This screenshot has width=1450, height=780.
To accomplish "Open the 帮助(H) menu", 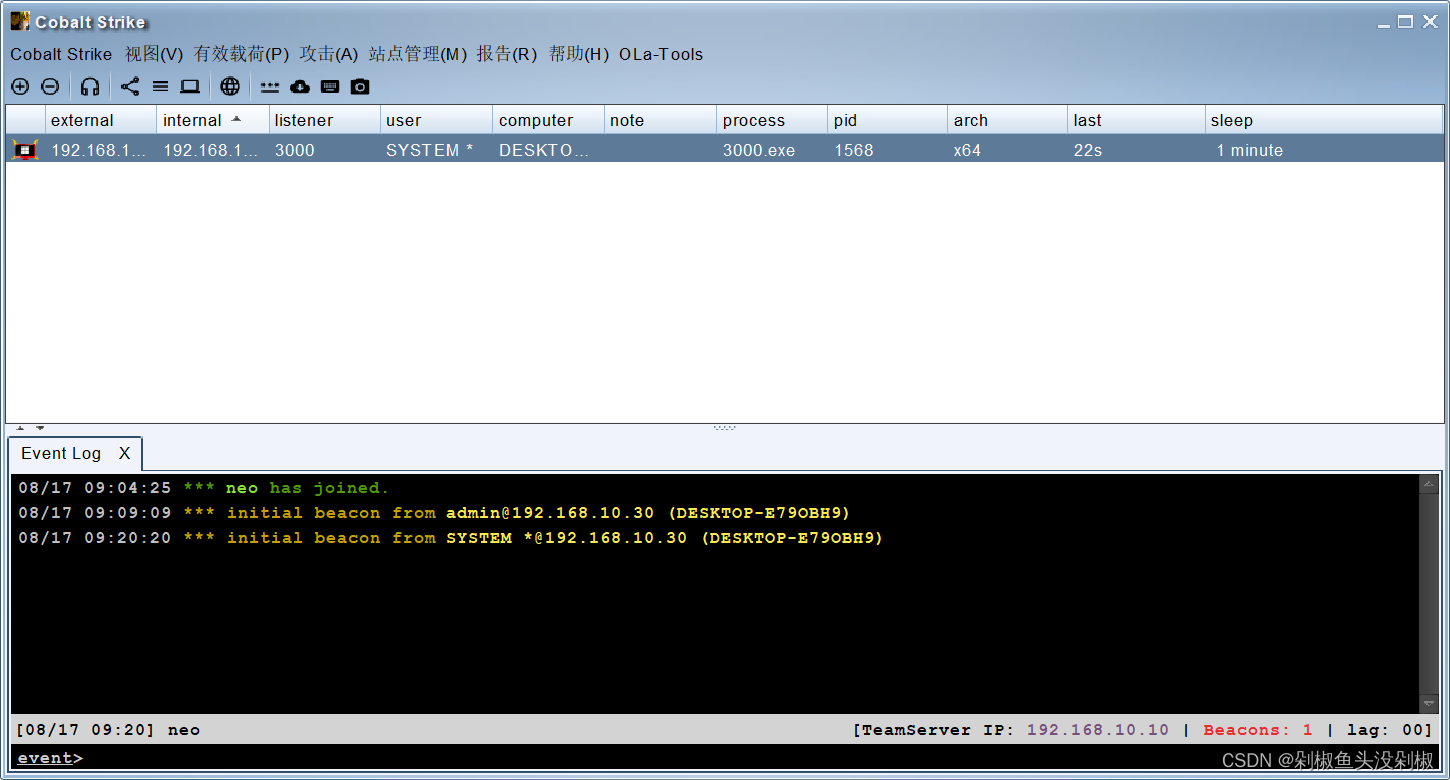I will [x=579, y=54].
